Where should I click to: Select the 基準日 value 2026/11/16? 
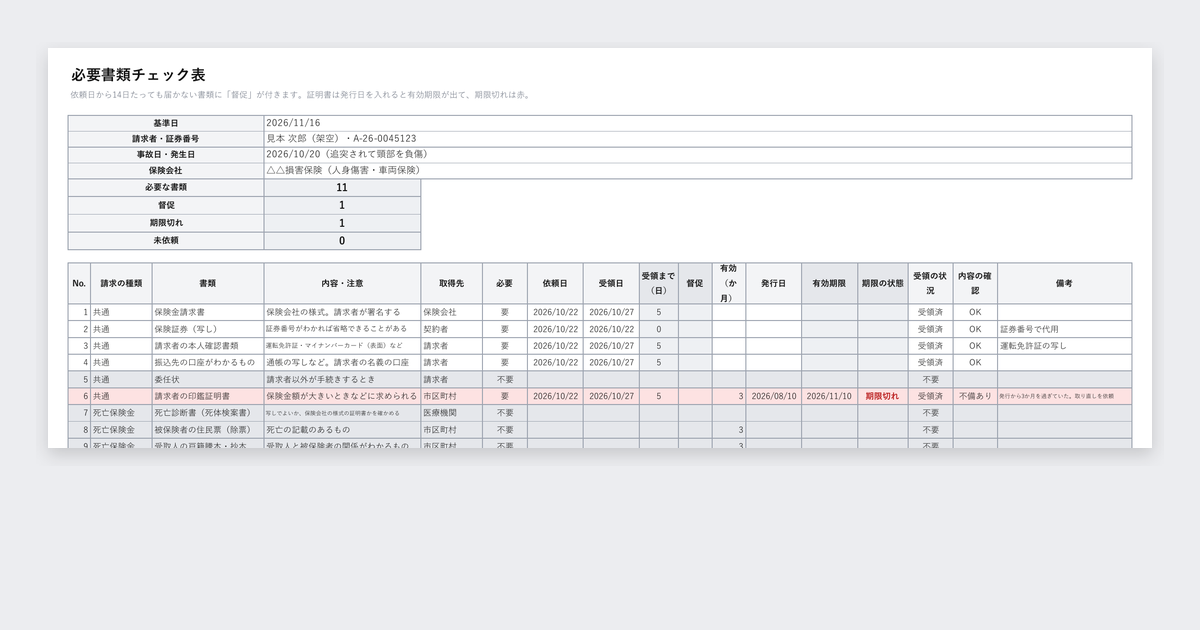tap(698, 123)
